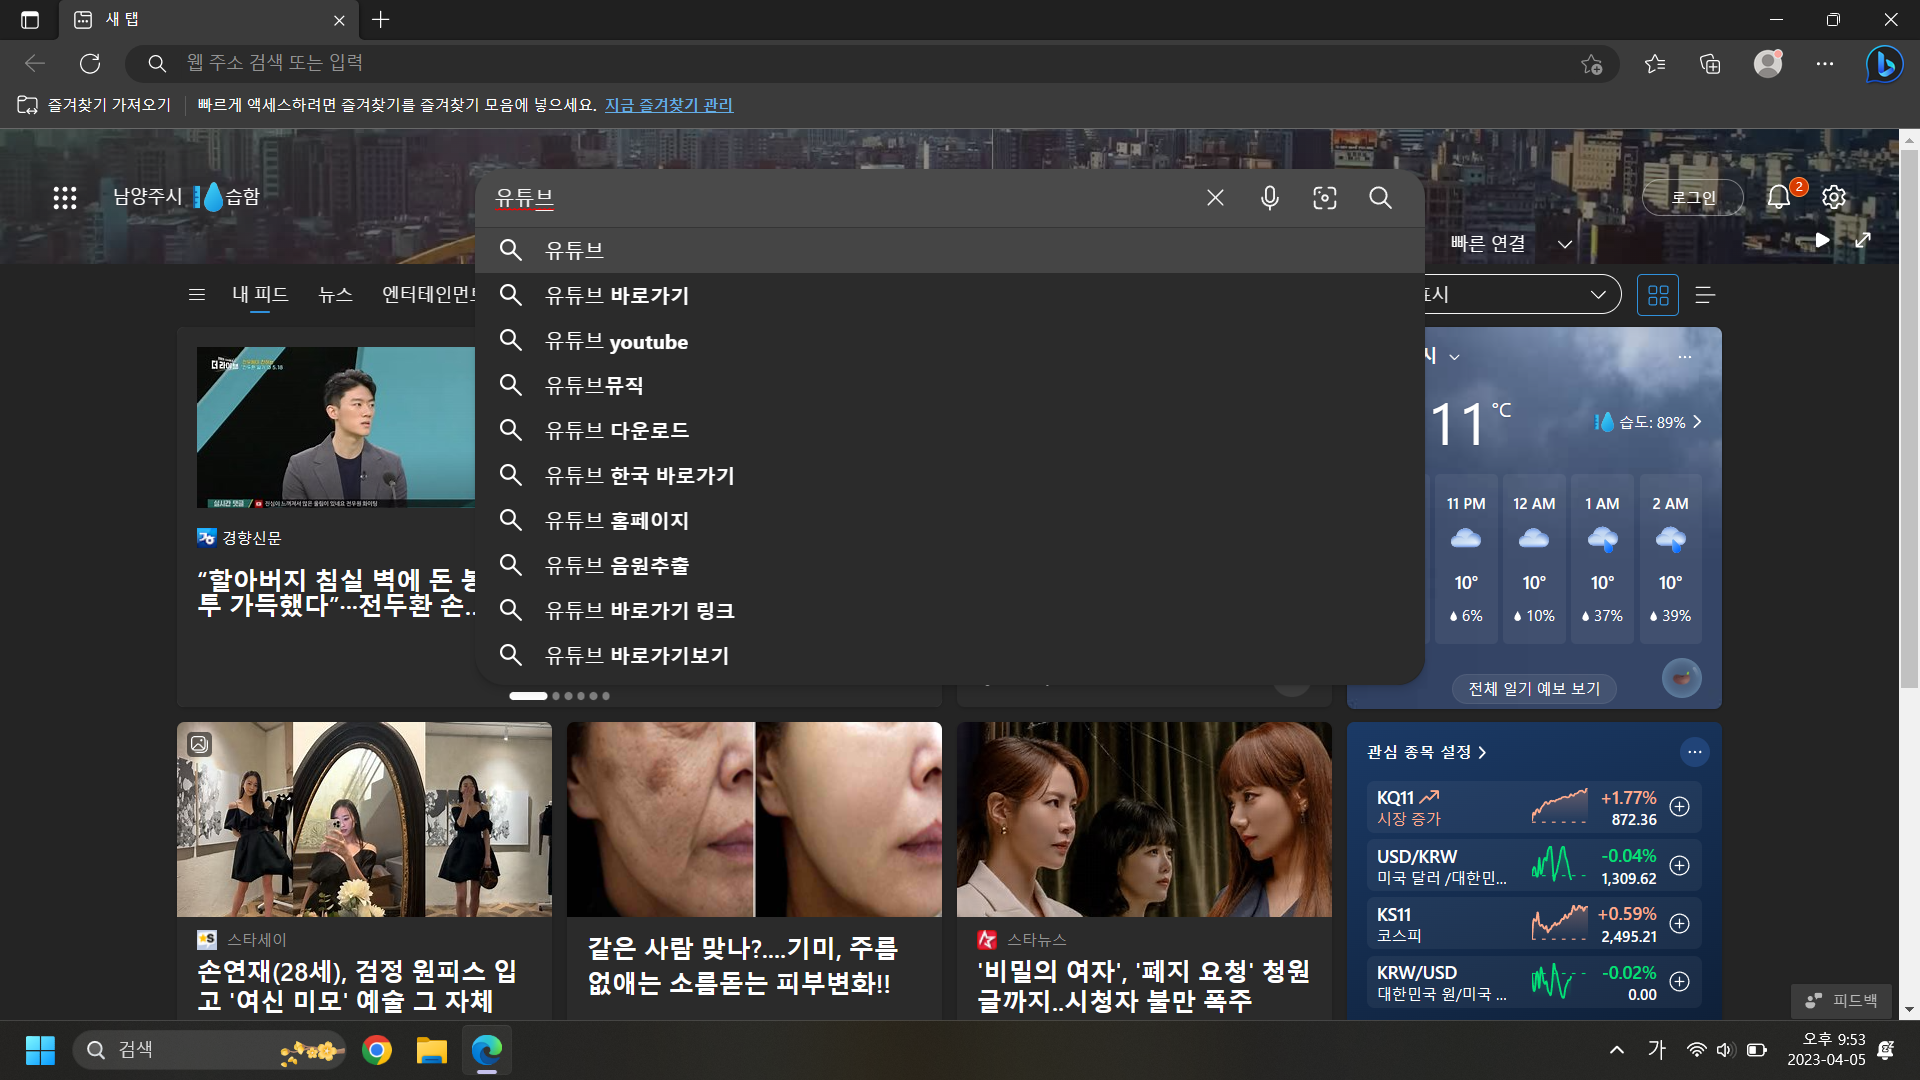Open the favorites list icon
Image resolution: width=1920 pixels, height=1080 pixels.
pyautogui.click(x=1655, y=64)
